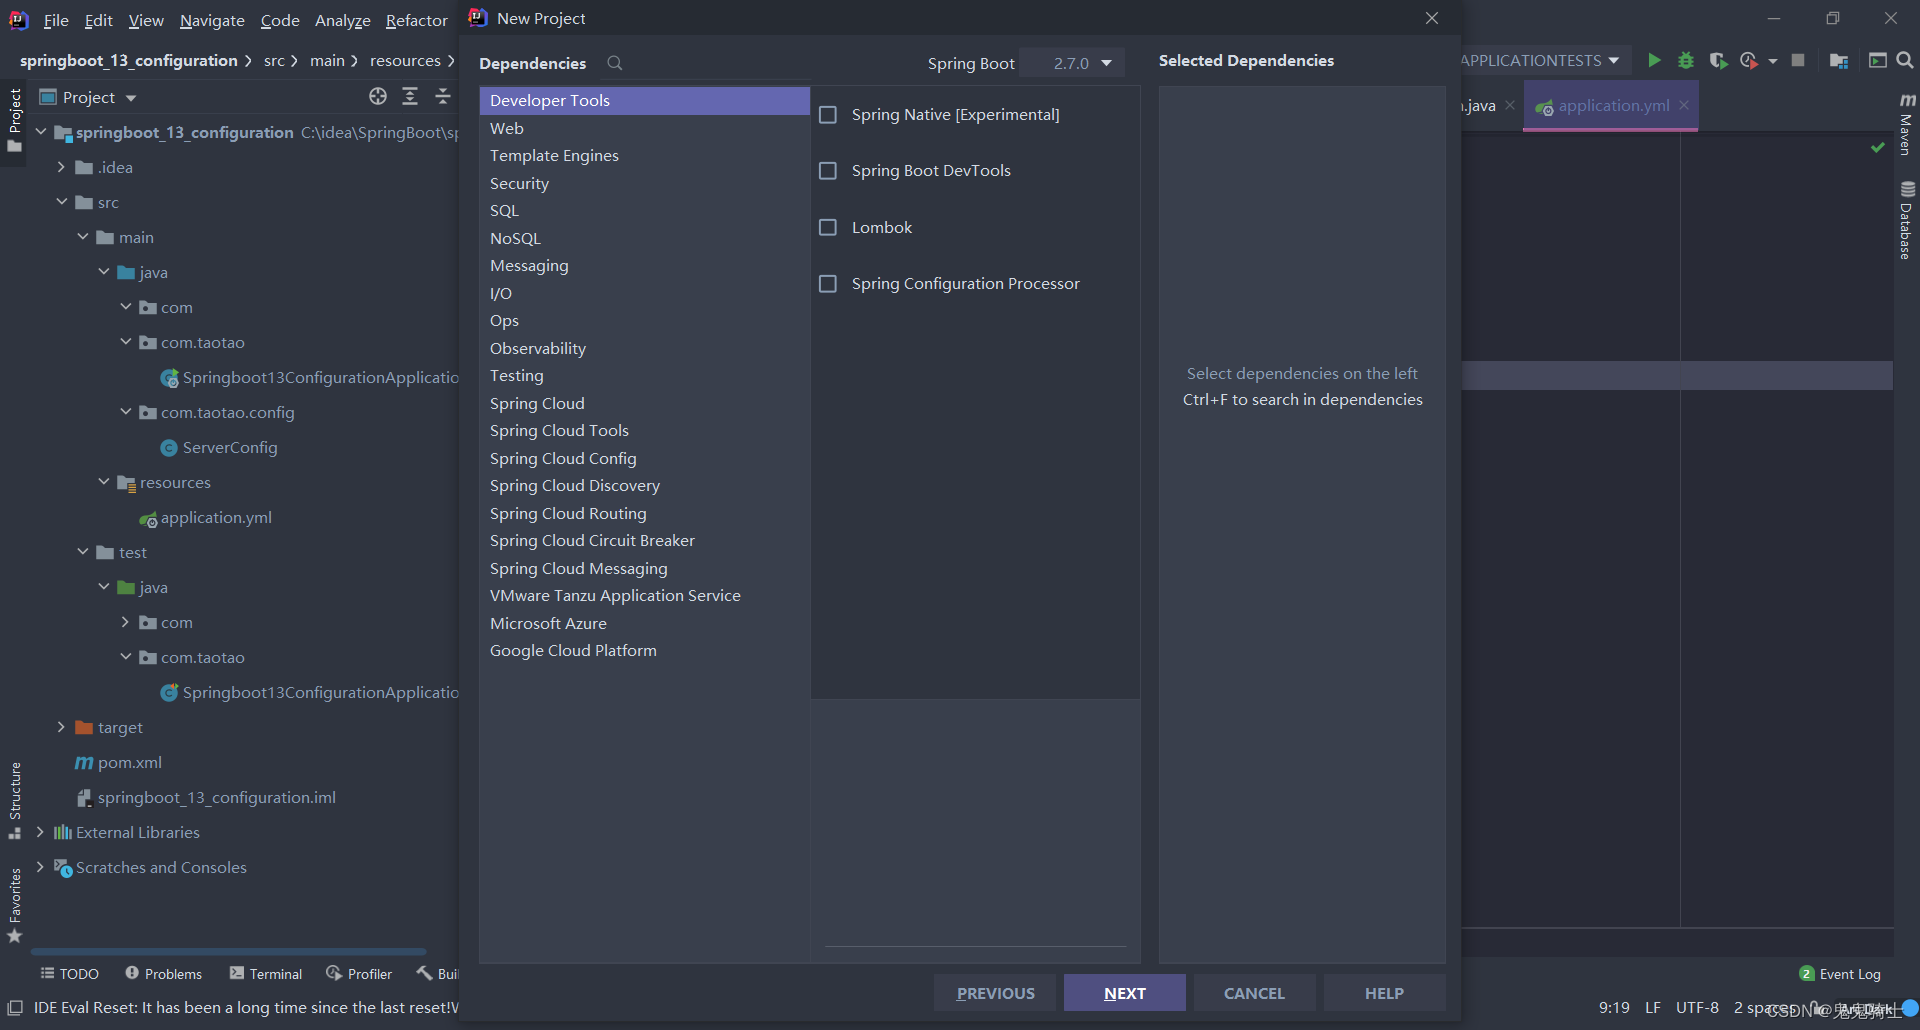1920x1030 pixels.
Task: Check the Lombok dependency
Action: tap(828, 228)
